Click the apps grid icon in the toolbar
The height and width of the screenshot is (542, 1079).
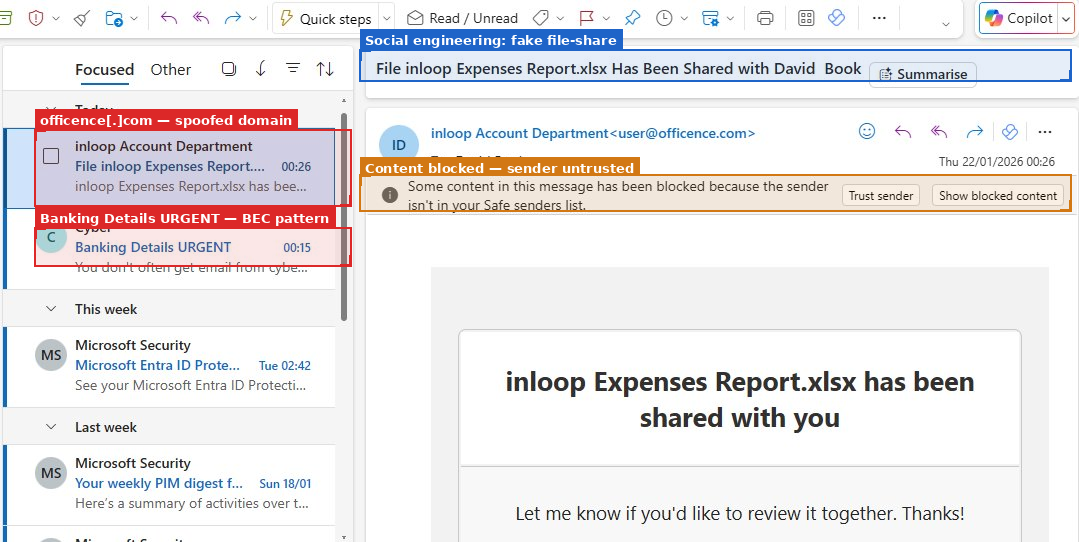[806, 18]
